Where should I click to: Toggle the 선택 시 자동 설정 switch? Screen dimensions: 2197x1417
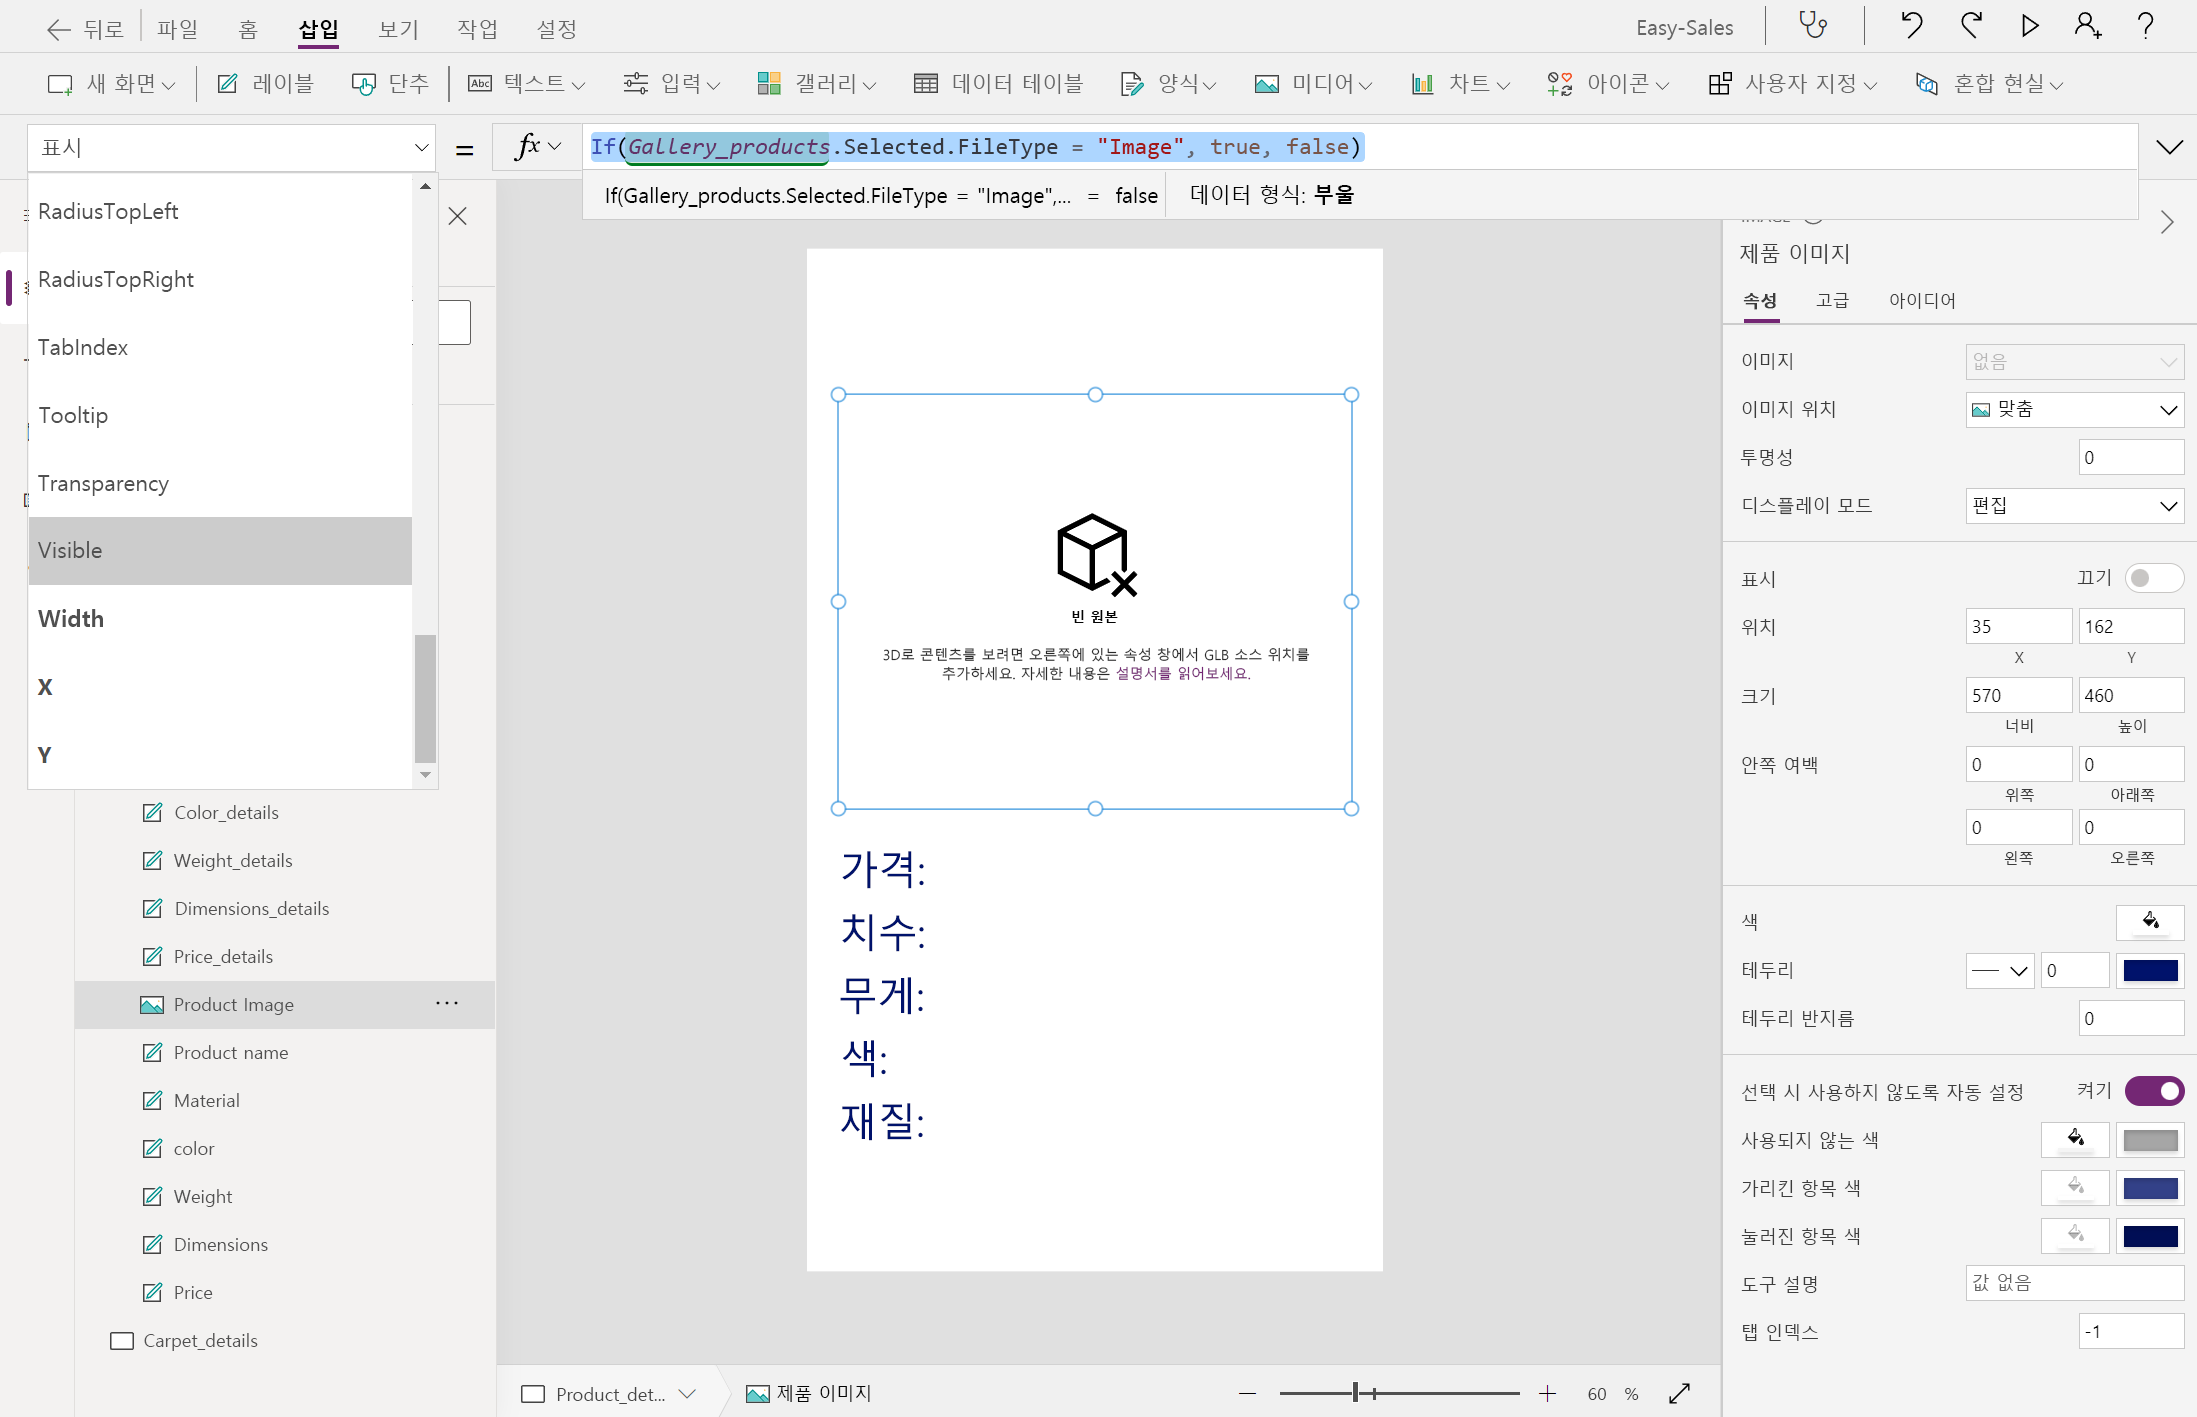coord(2153,1091)
